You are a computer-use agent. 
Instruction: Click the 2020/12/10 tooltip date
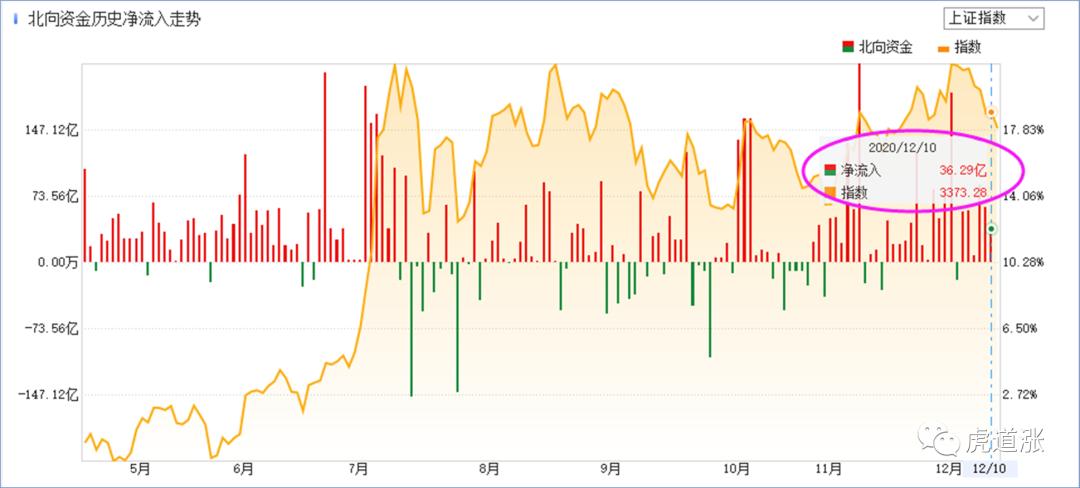coord(901,147)
